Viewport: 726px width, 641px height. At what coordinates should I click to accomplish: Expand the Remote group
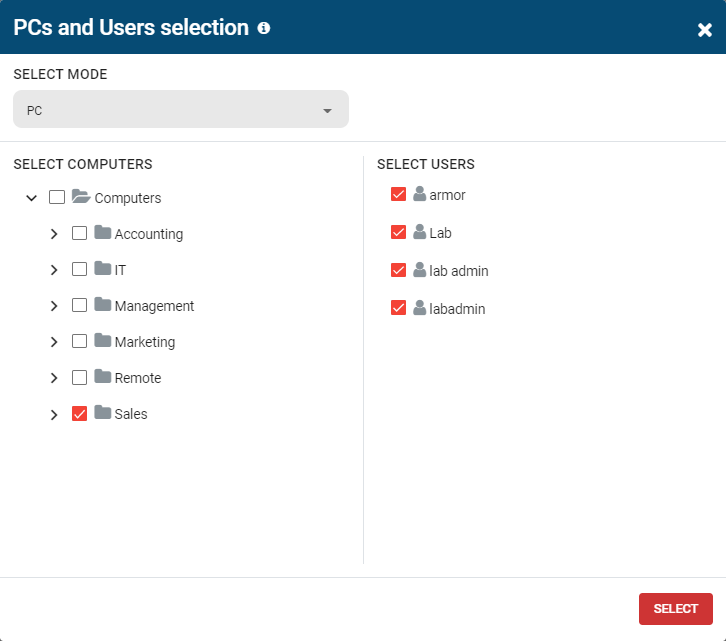pos(54,378)
